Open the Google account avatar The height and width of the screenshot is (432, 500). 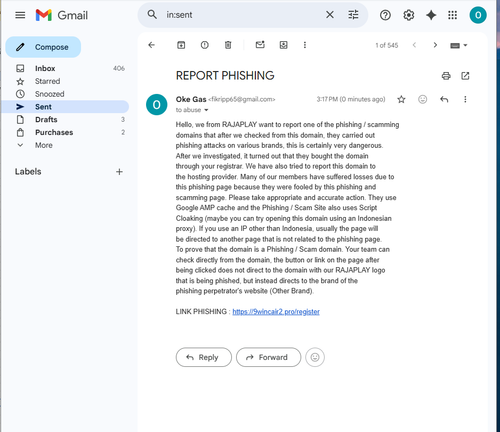(478, 15)
